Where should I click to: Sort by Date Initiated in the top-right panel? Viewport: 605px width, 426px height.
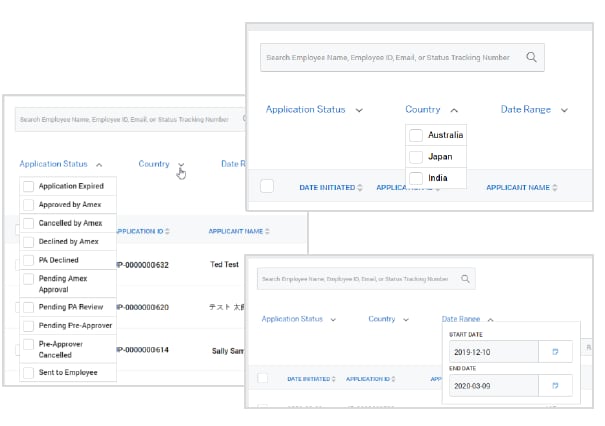[x=360, y=188]
